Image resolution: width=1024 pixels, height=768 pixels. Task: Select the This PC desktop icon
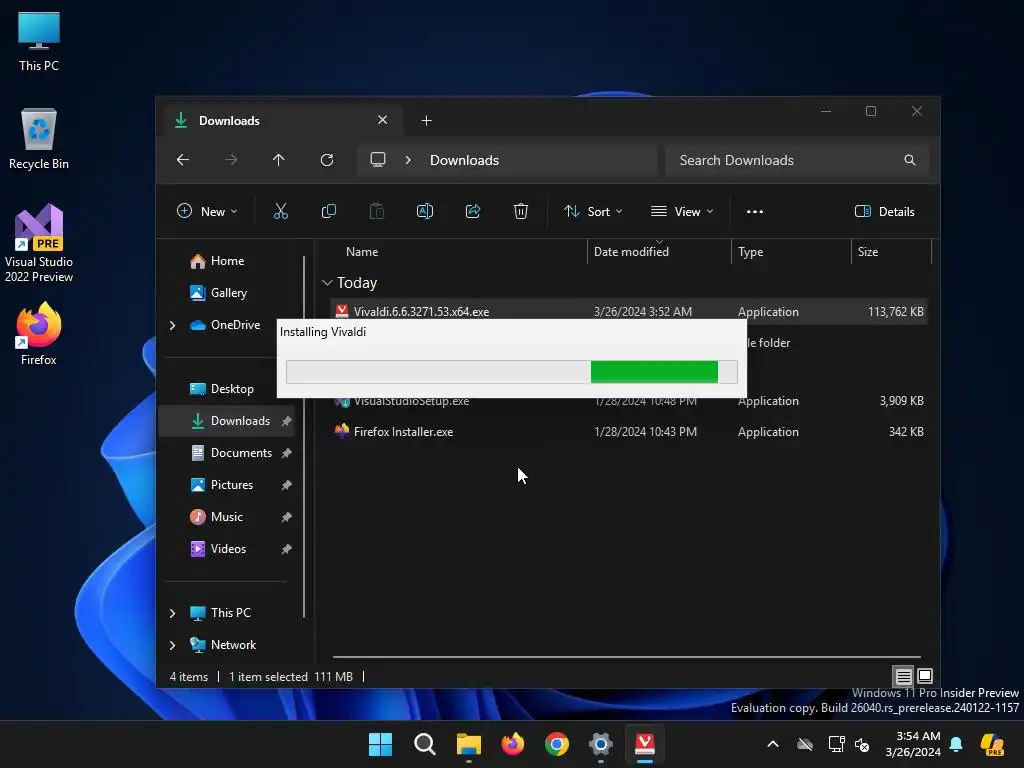[x=39, y=41]
